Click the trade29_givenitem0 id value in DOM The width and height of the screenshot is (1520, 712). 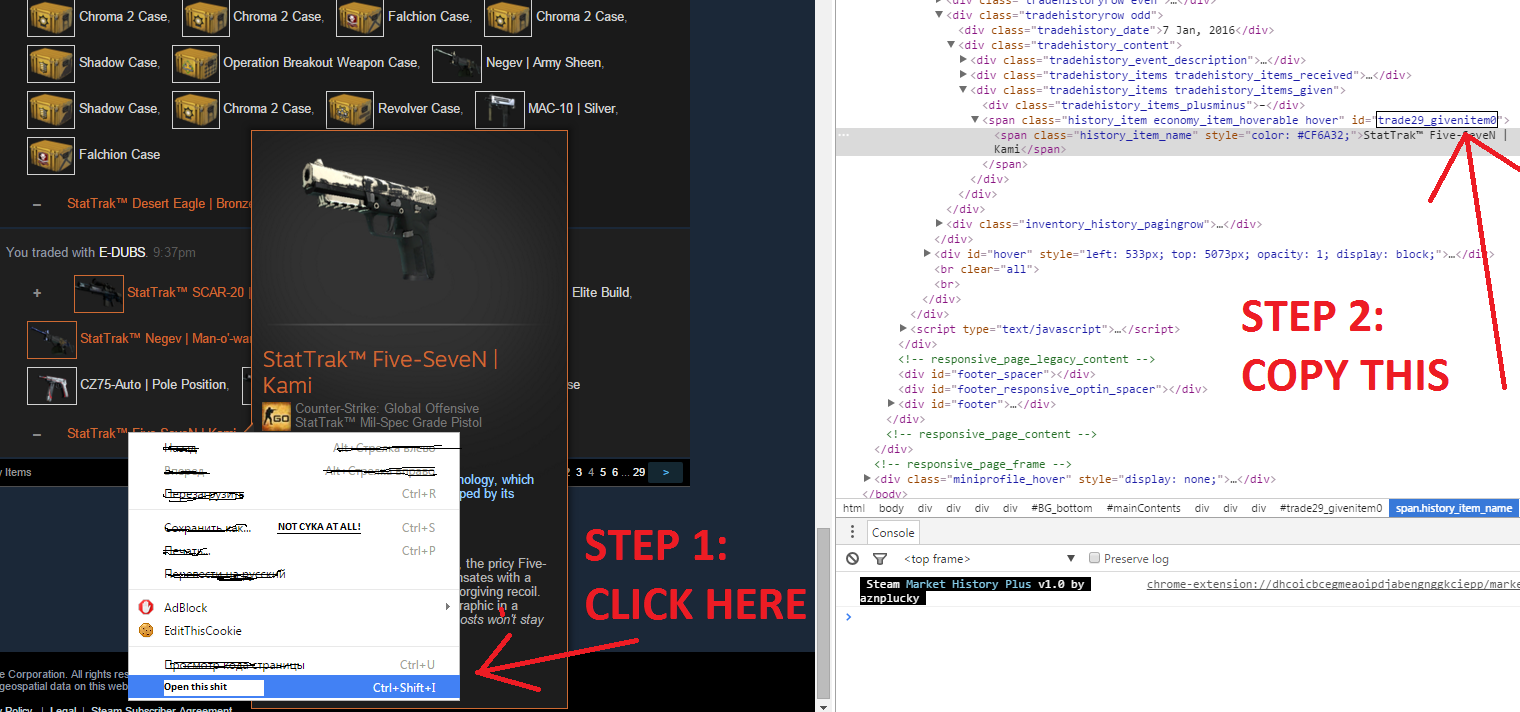[x=1436, y=120]
